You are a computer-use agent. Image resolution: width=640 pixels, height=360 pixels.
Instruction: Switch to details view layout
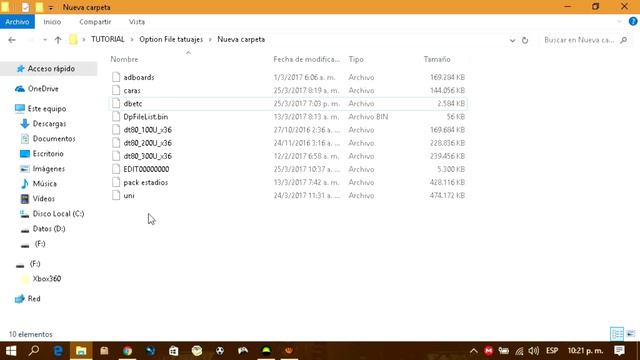point(617,334)
